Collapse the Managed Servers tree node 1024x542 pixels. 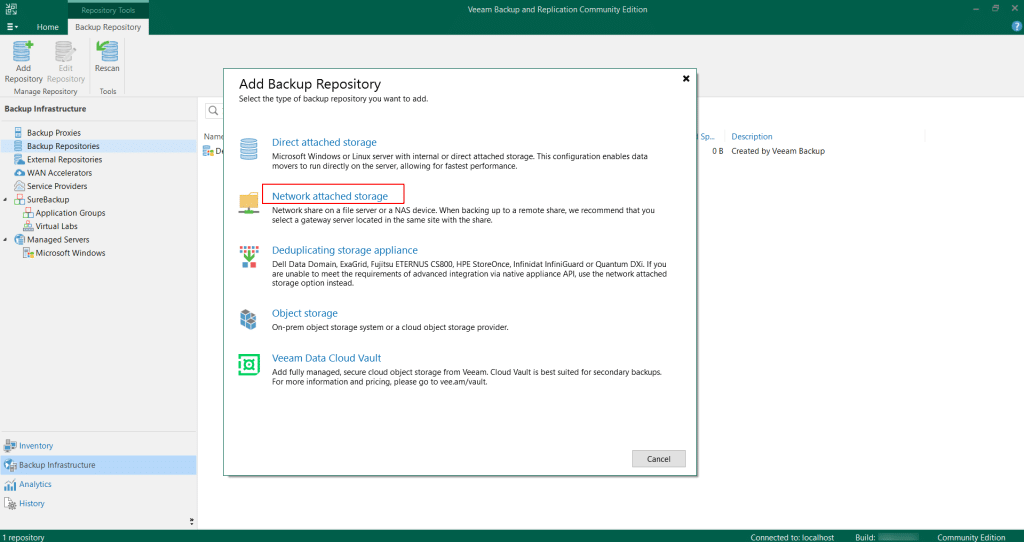click(6, 240)
